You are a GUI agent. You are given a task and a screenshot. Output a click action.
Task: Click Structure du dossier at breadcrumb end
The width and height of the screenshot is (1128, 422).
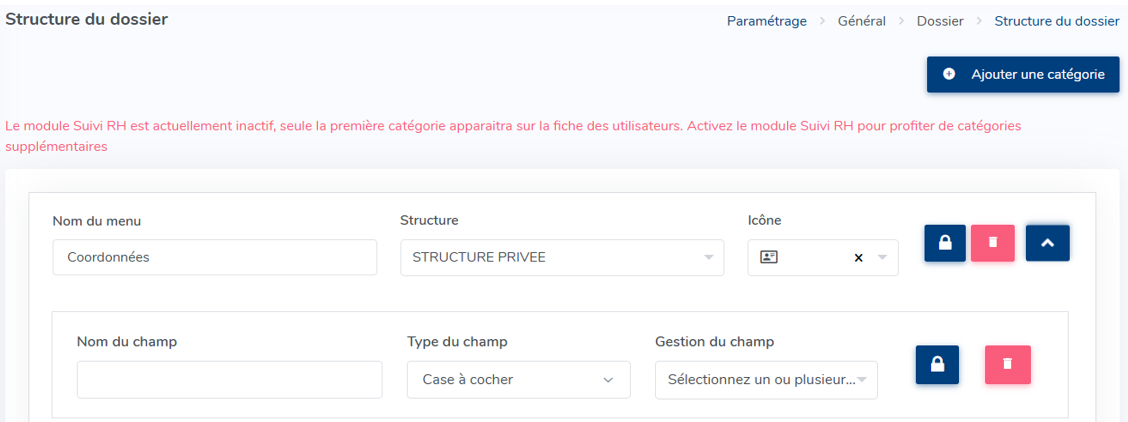(1056, 21)
